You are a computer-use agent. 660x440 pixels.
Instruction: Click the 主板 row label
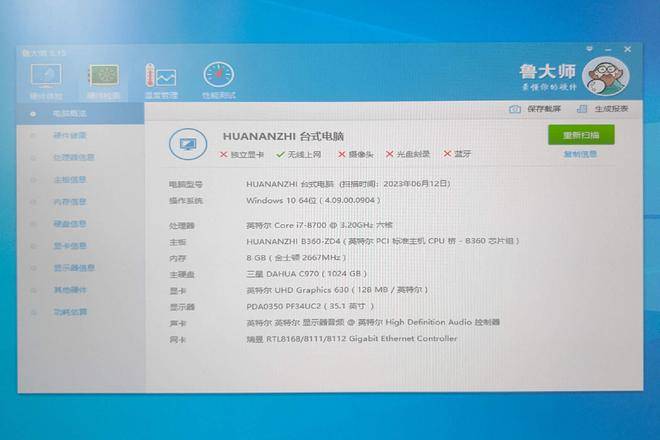pos(177,242)
